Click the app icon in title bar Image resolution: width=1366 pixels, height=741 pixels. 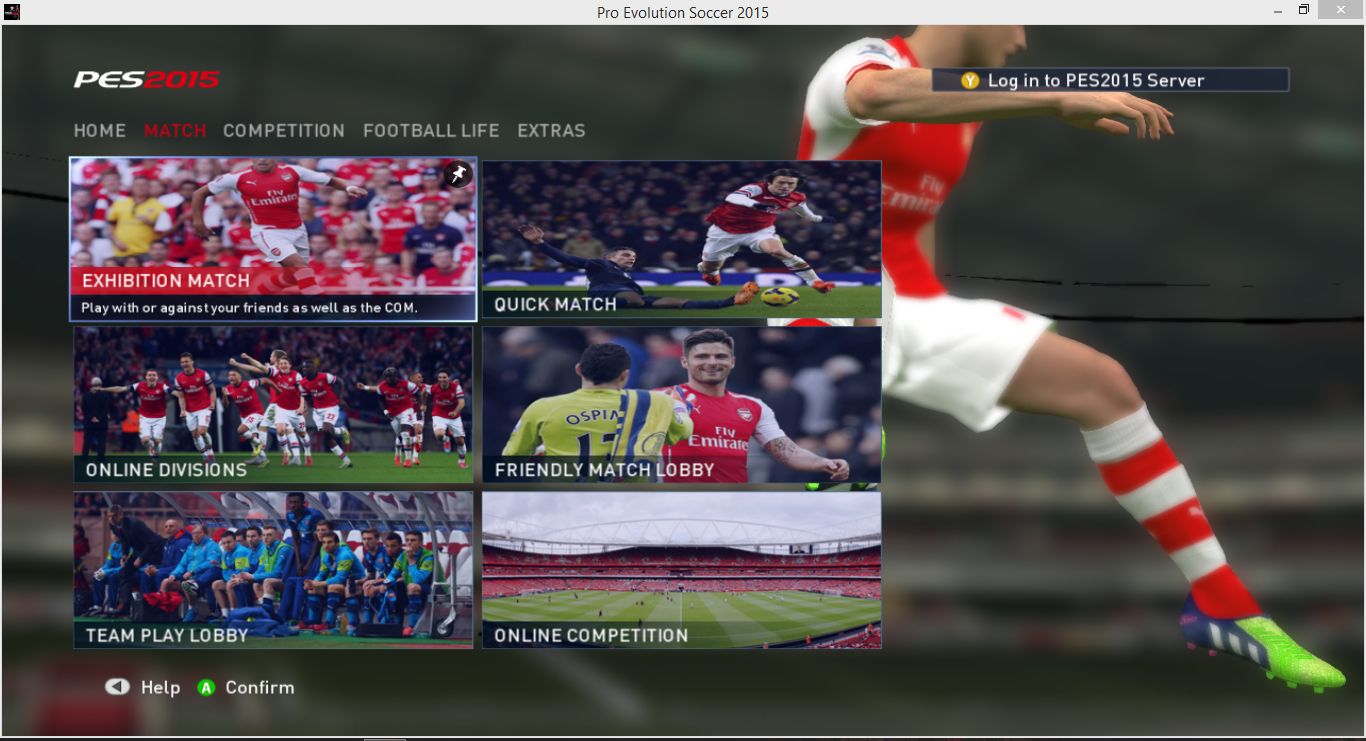(x=12, y=12)
